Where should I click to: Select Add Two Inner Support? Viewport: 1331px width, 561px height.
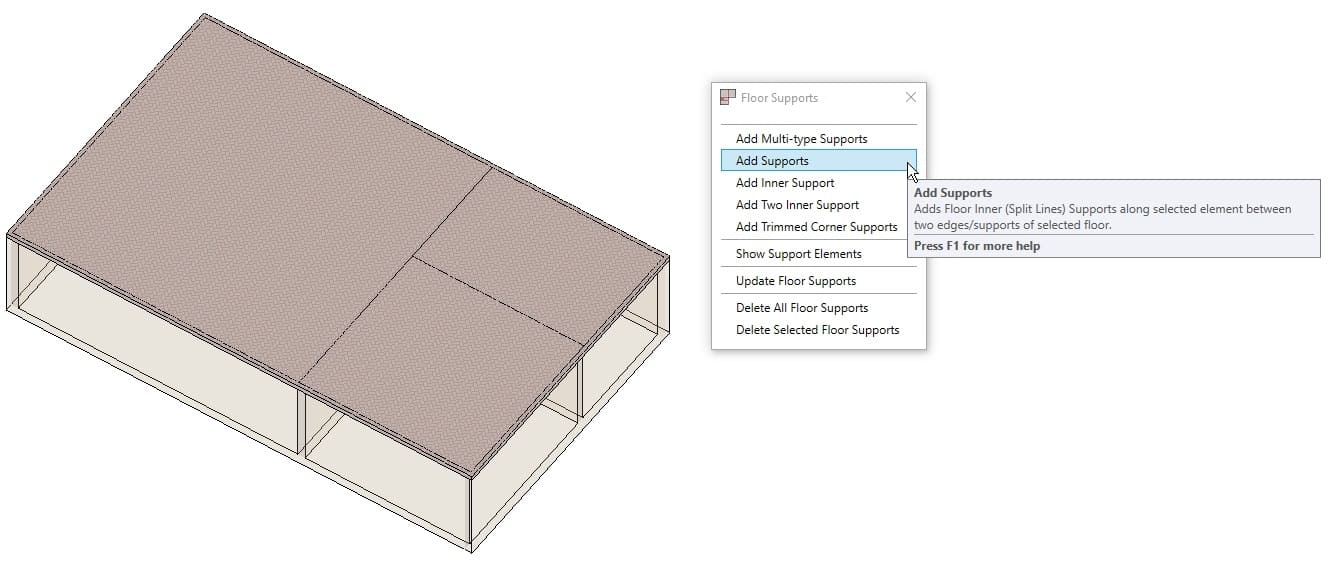point(818,205)
